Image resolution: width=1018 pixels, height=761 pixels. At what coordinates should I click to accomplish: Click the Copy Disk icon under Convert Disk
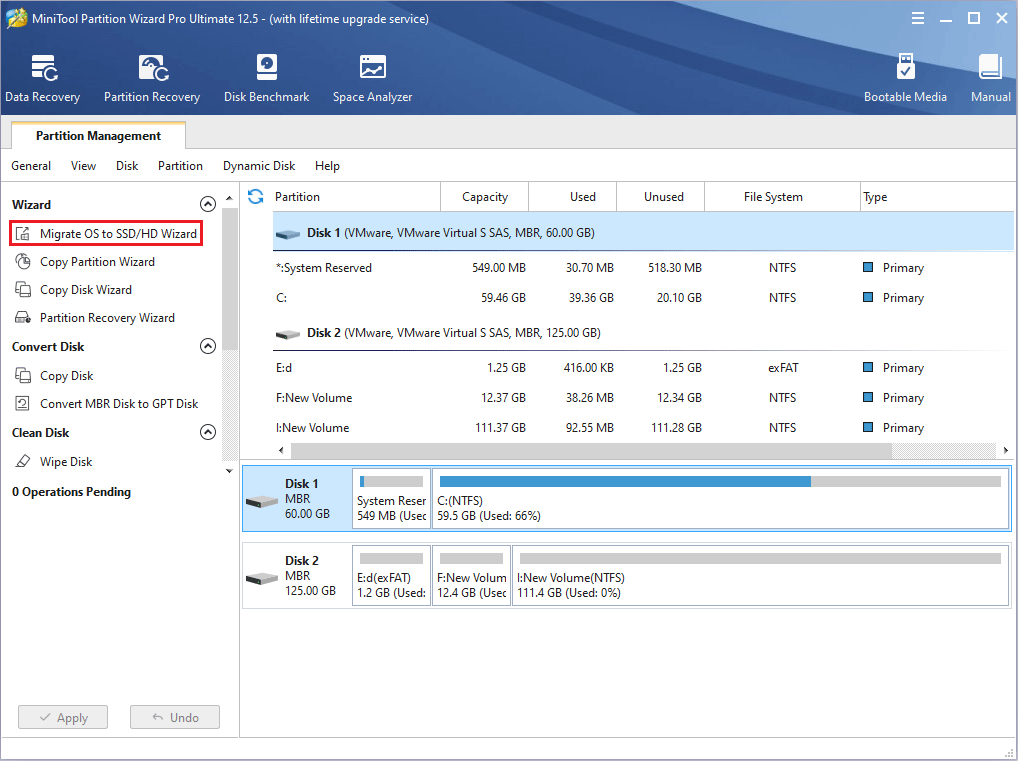coord(23,375)
